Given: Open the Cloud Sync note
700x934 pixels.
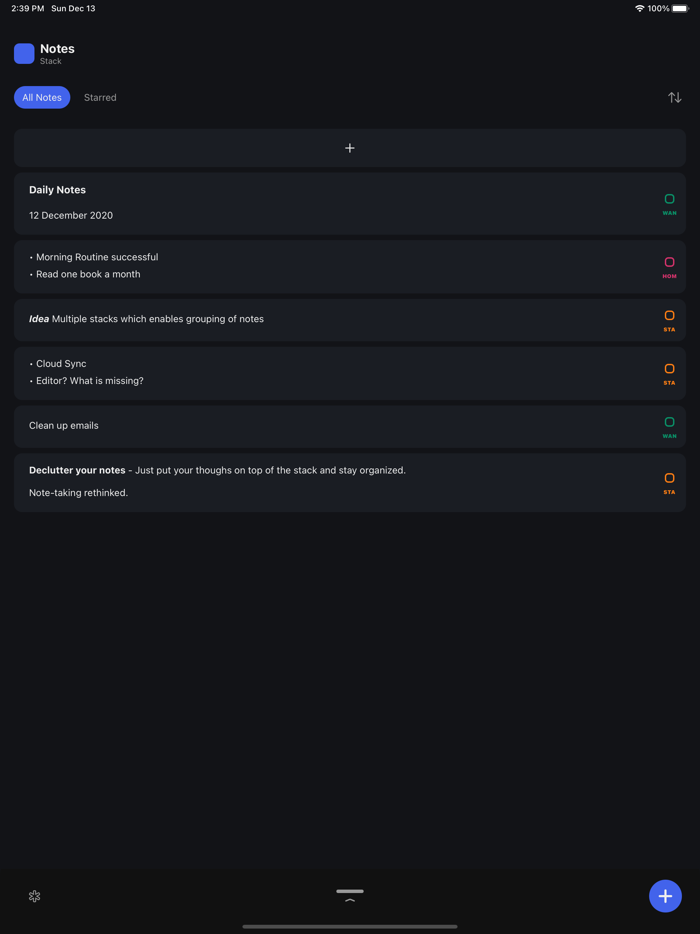Looking at the screenshot, I should click(x=300, y=372).
